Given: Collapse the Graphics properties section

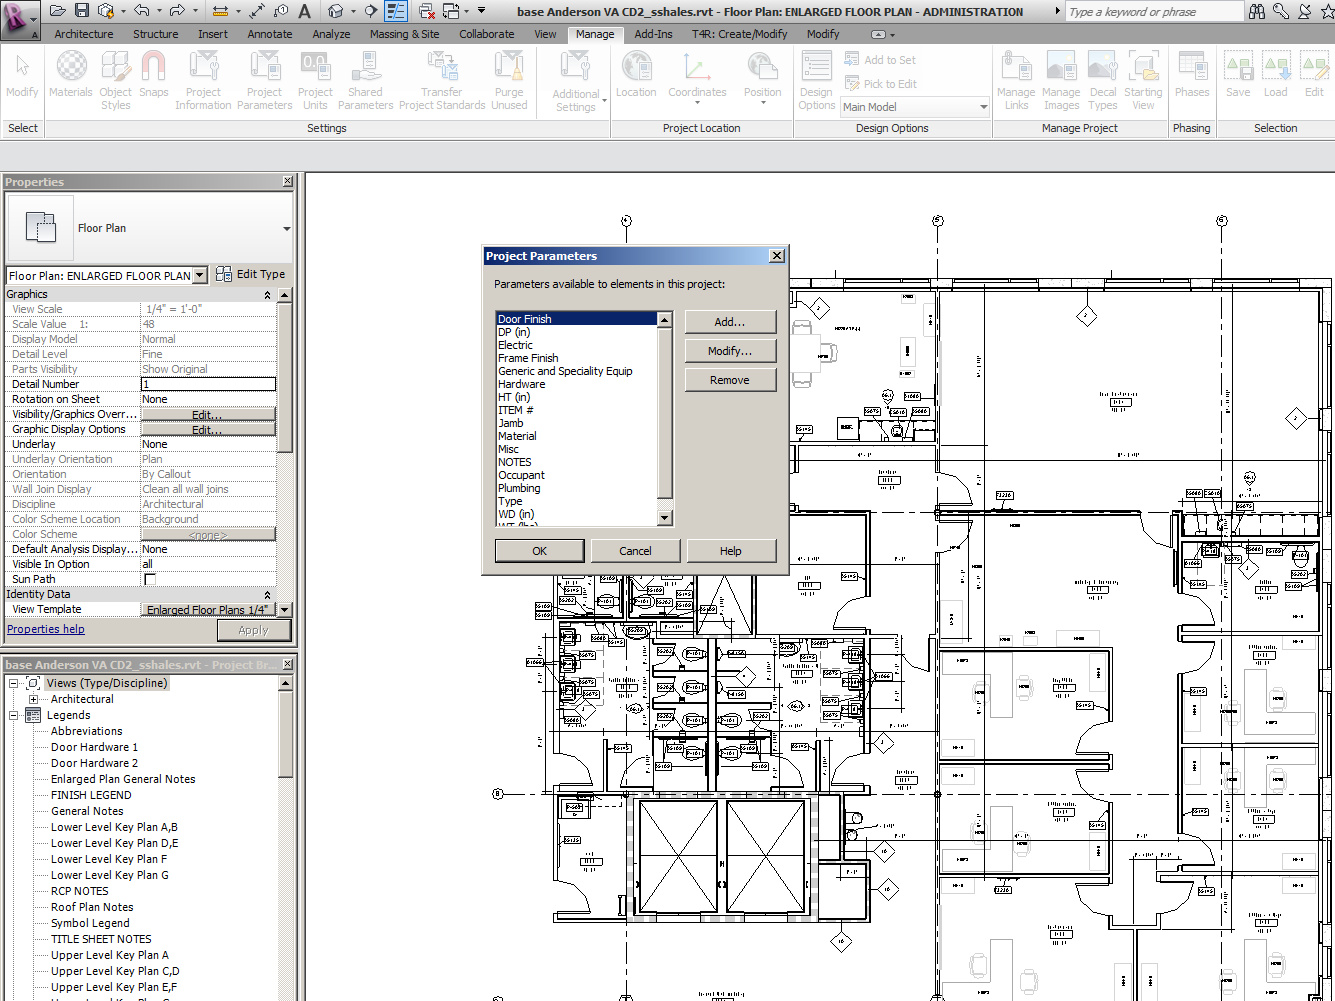Looking at the screenshot, I should 267,295.
